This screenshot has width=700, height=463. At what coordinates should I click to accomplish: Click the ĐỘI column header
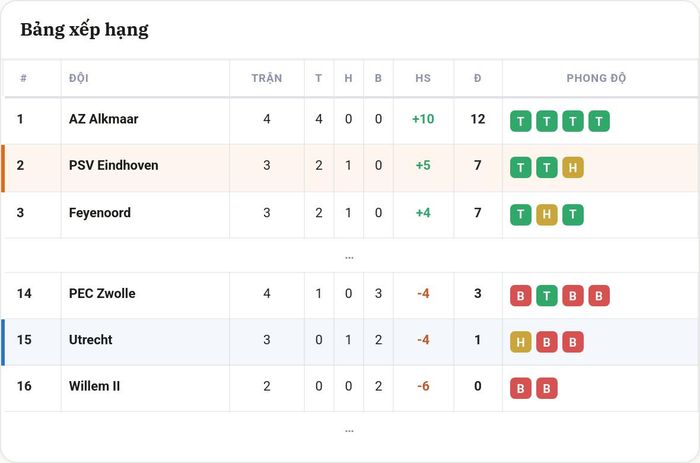coord(79,78)
